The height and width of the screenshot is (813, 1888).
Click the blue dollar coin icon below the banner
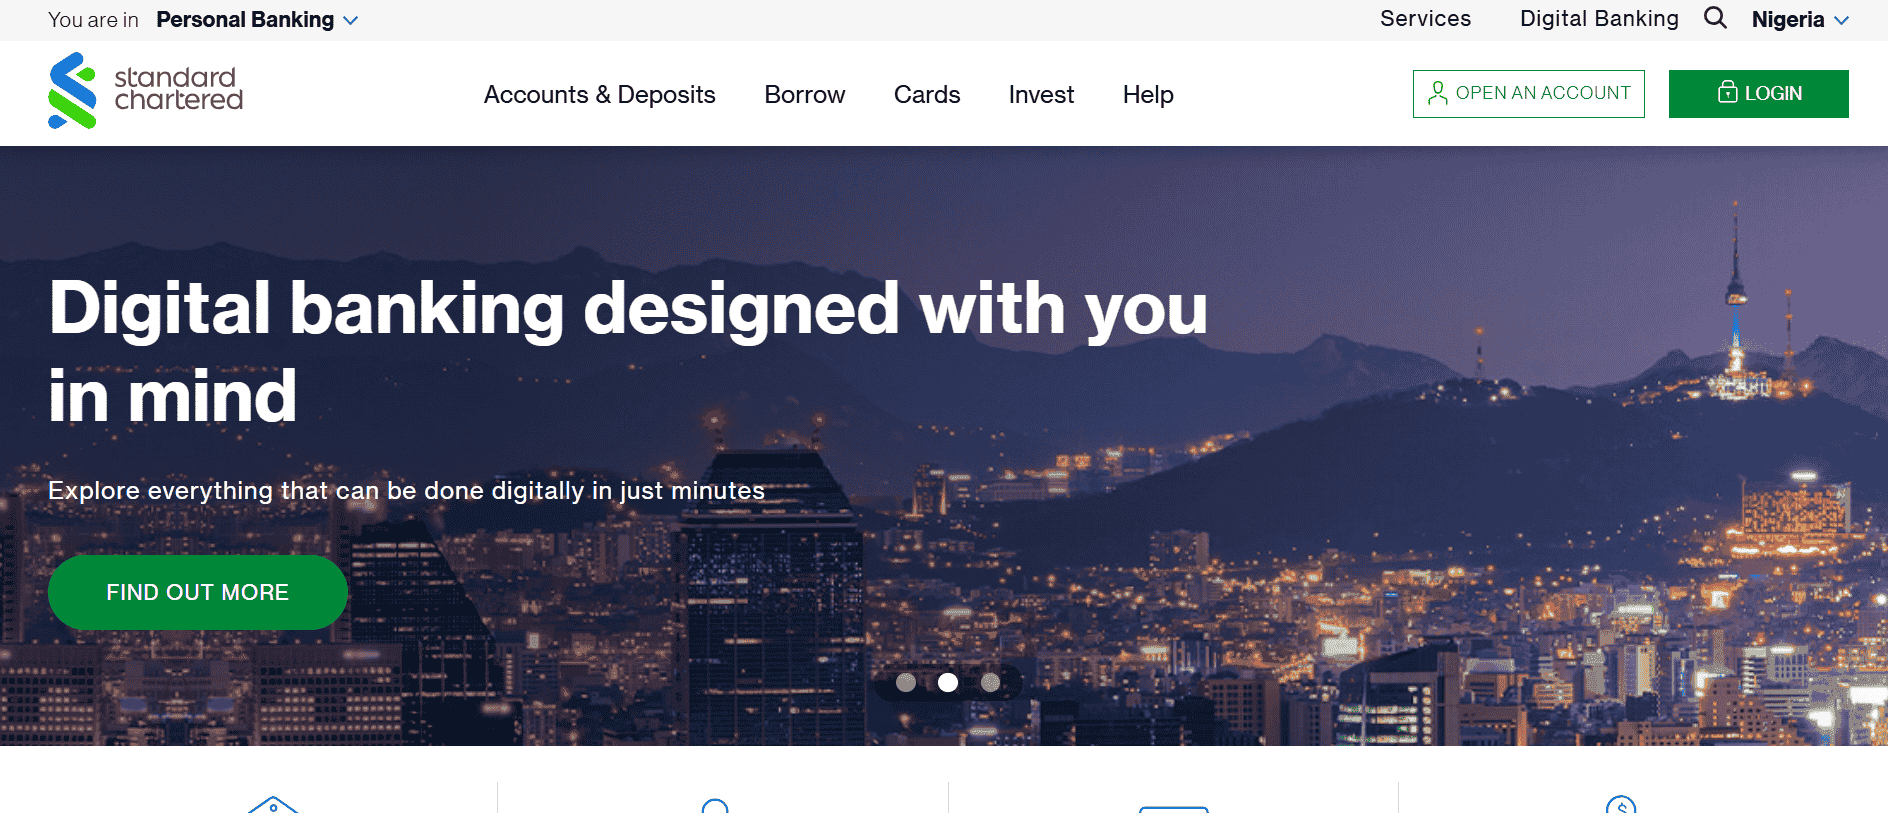click(1620, 805)
